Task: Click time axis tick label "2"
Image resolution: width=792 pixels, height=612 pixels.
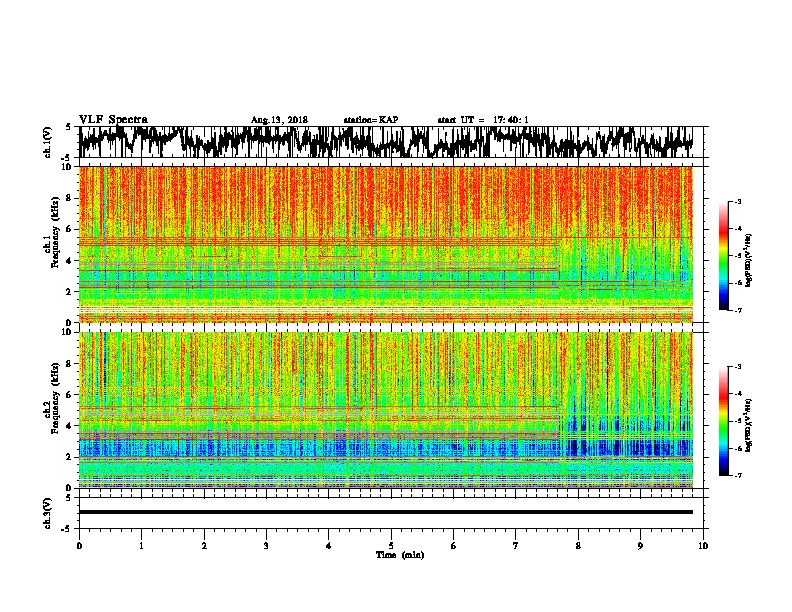Action: tap(204, 546)
